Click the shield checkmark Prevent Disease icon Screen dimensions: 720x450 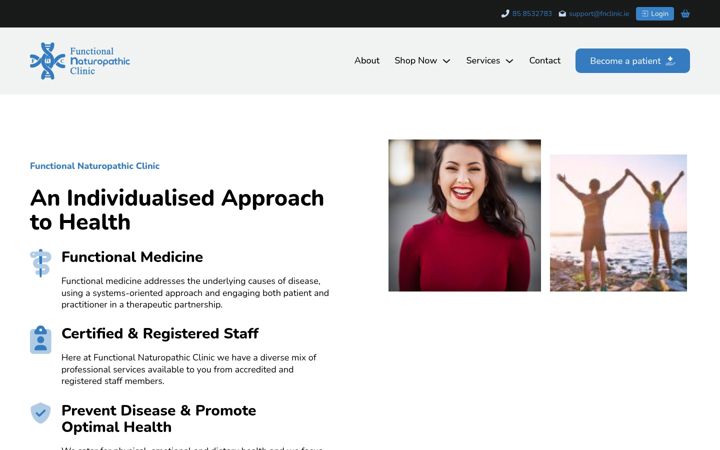coord(40,413)
